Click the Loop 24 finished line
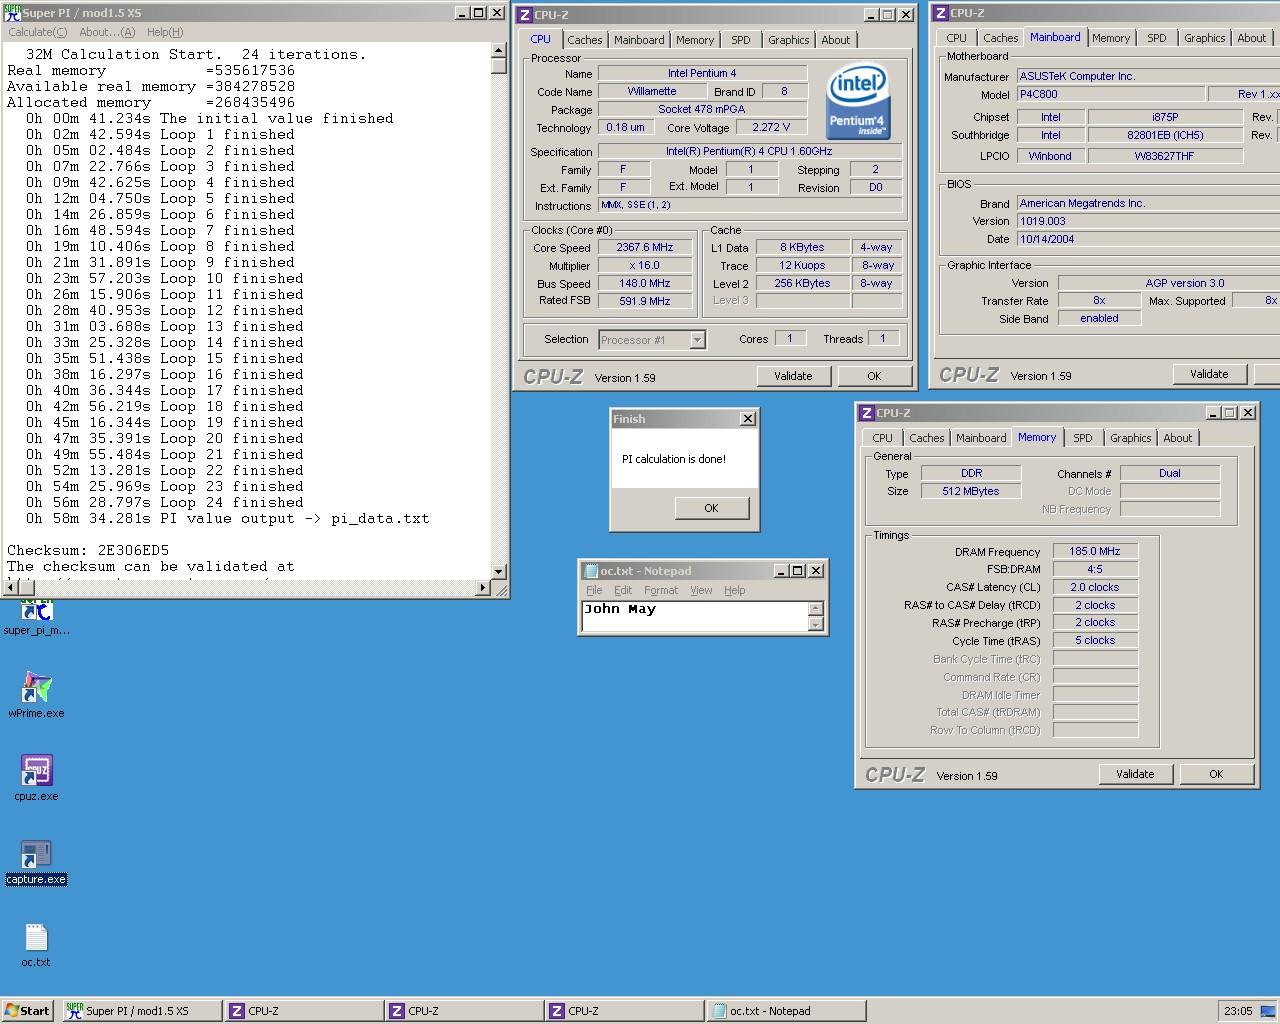Image resolution: width=1280 pixels, height=1024 pixels. tap(165, 502)
